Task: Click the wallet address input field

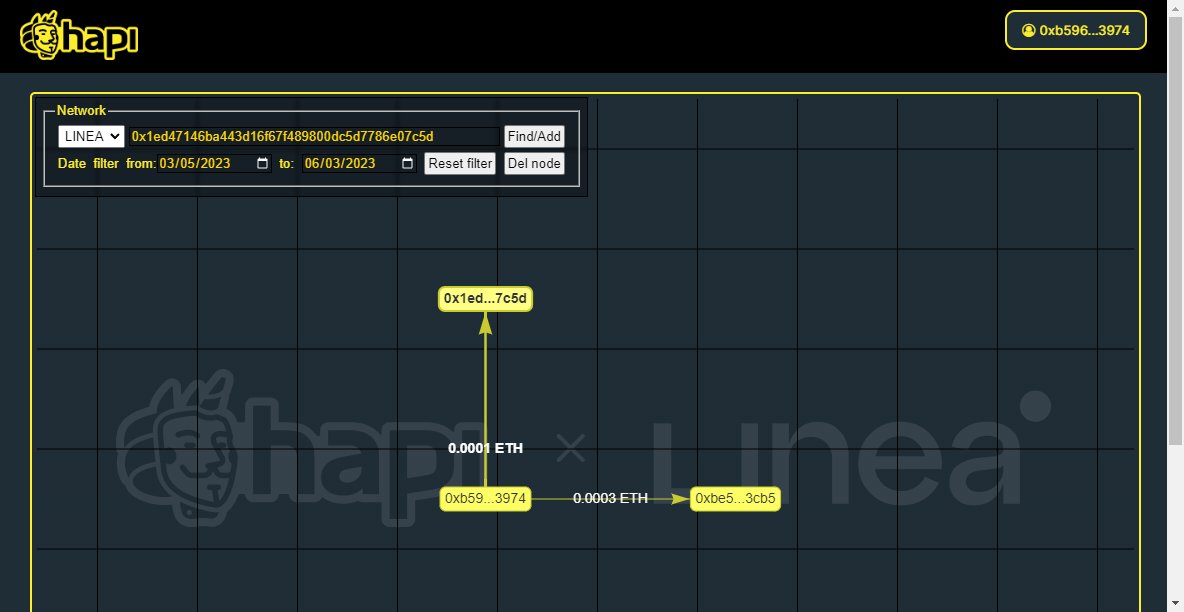Action: [314, 136]
